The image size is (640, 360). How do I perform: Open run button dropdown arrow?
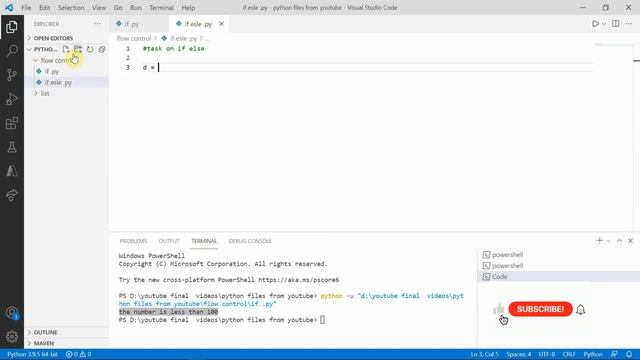coord(604,24)
